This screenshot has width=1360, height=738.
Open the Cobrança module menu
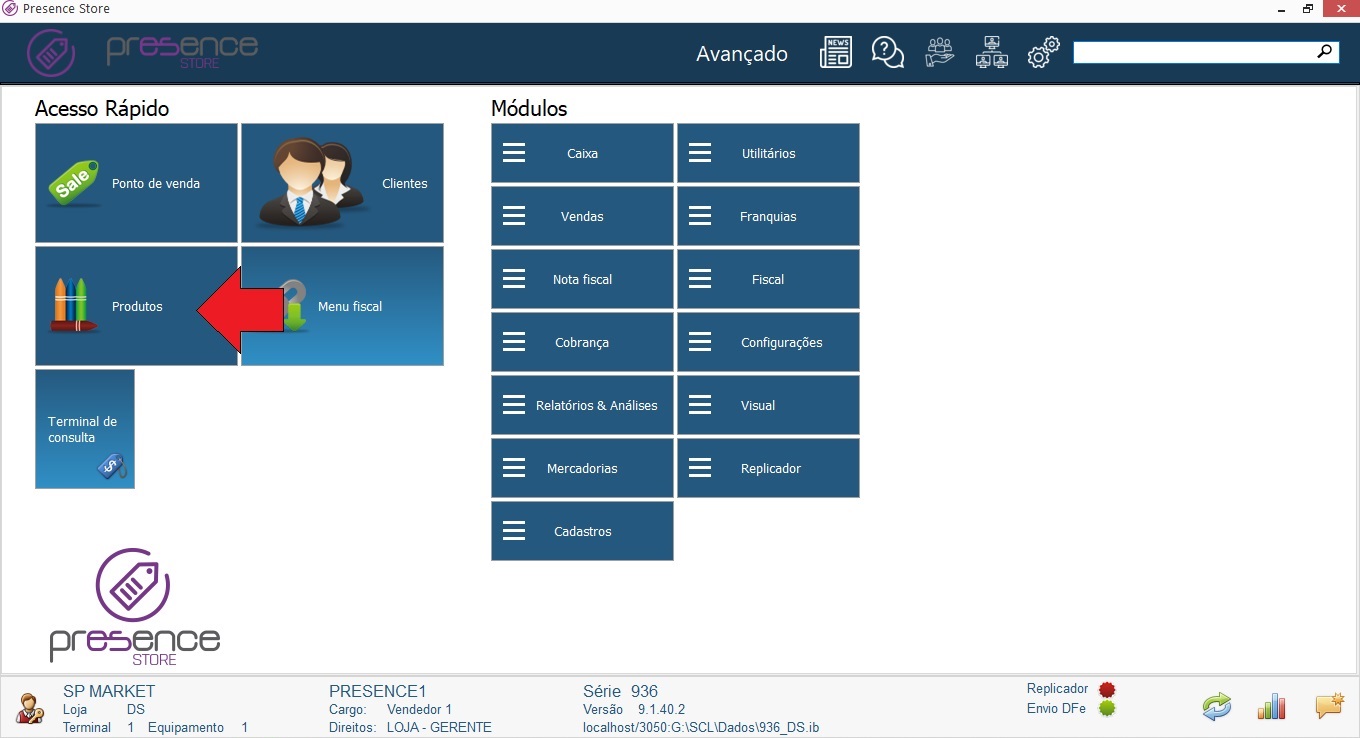click(x=582, y=342)
